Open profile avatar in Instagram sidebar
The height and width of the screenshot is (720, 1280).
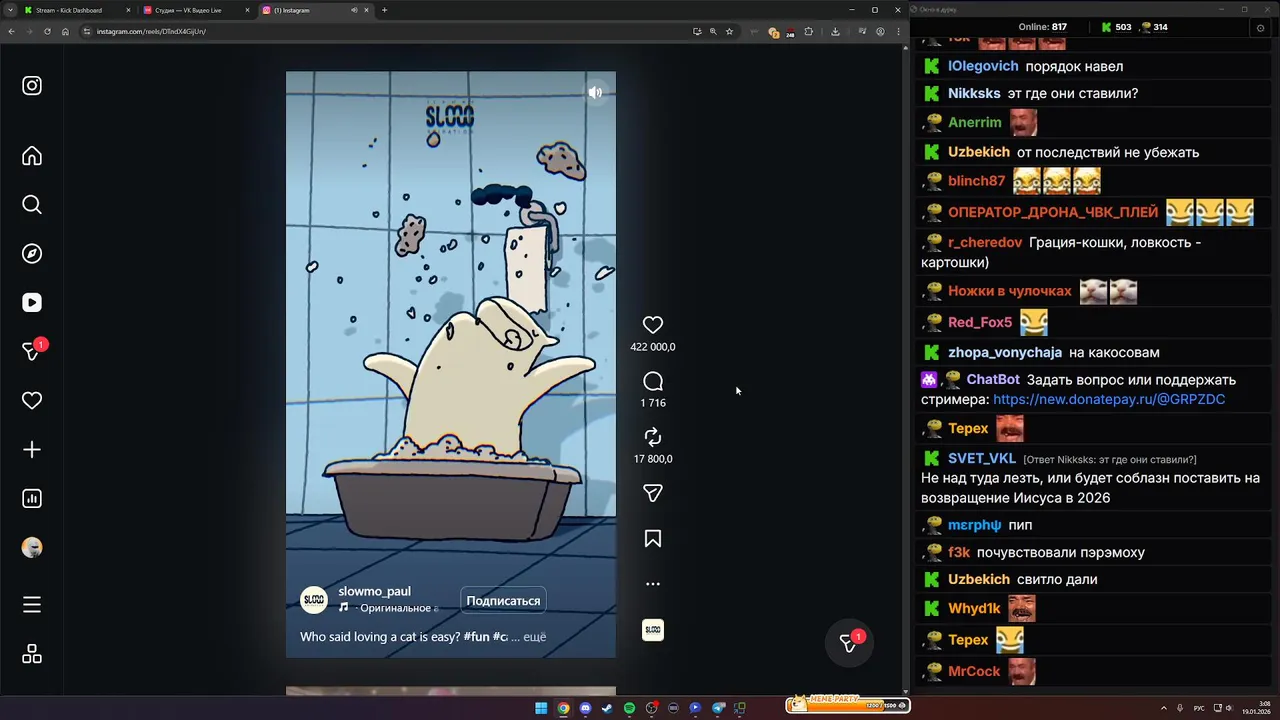[x=32, y=548]
